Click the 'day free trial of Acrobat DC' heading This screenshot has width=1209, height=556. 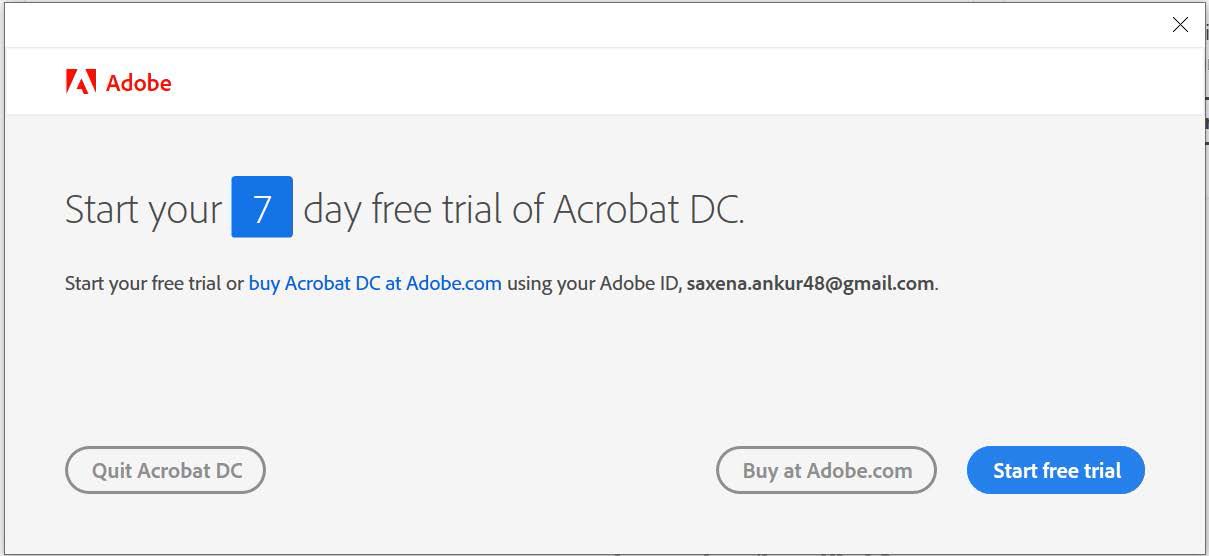point(523,209)
